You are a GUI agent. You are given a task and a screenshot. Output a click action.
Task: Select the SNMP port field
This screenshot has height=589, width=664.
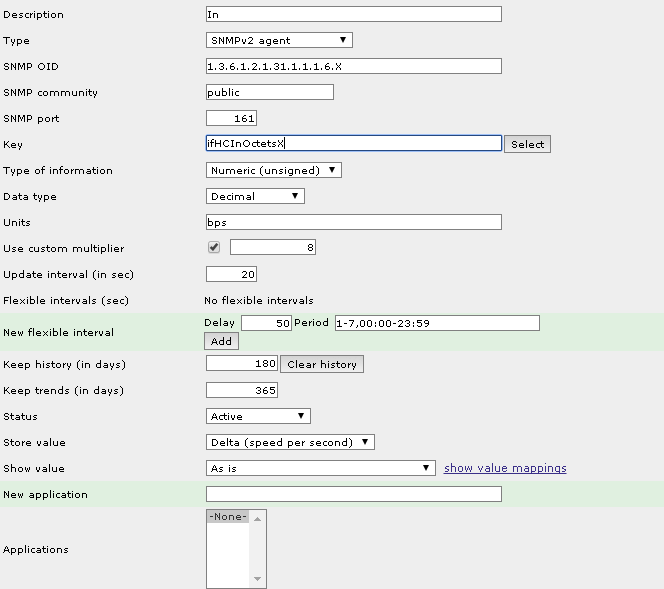click(x=231, y=119)
